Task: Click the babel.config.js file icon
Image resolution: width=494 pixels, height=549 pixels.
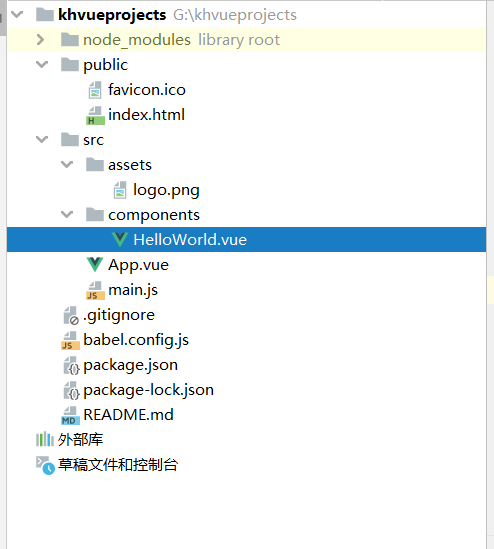Action: 70,340
